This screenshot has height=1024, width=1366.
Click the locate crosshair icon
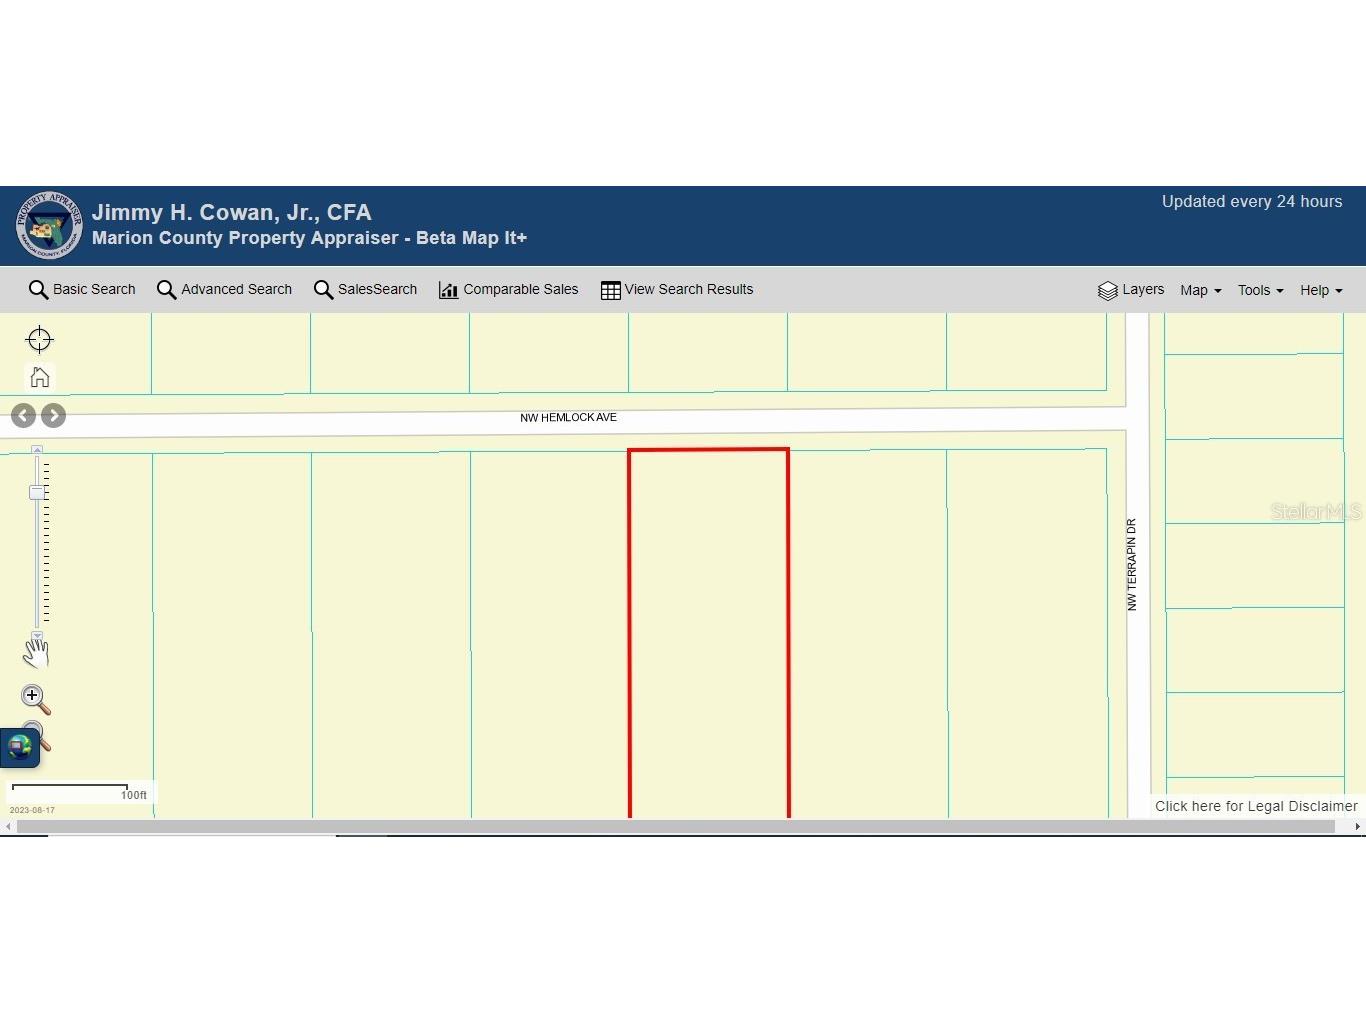pyautogui.click(x=39, y=340)
